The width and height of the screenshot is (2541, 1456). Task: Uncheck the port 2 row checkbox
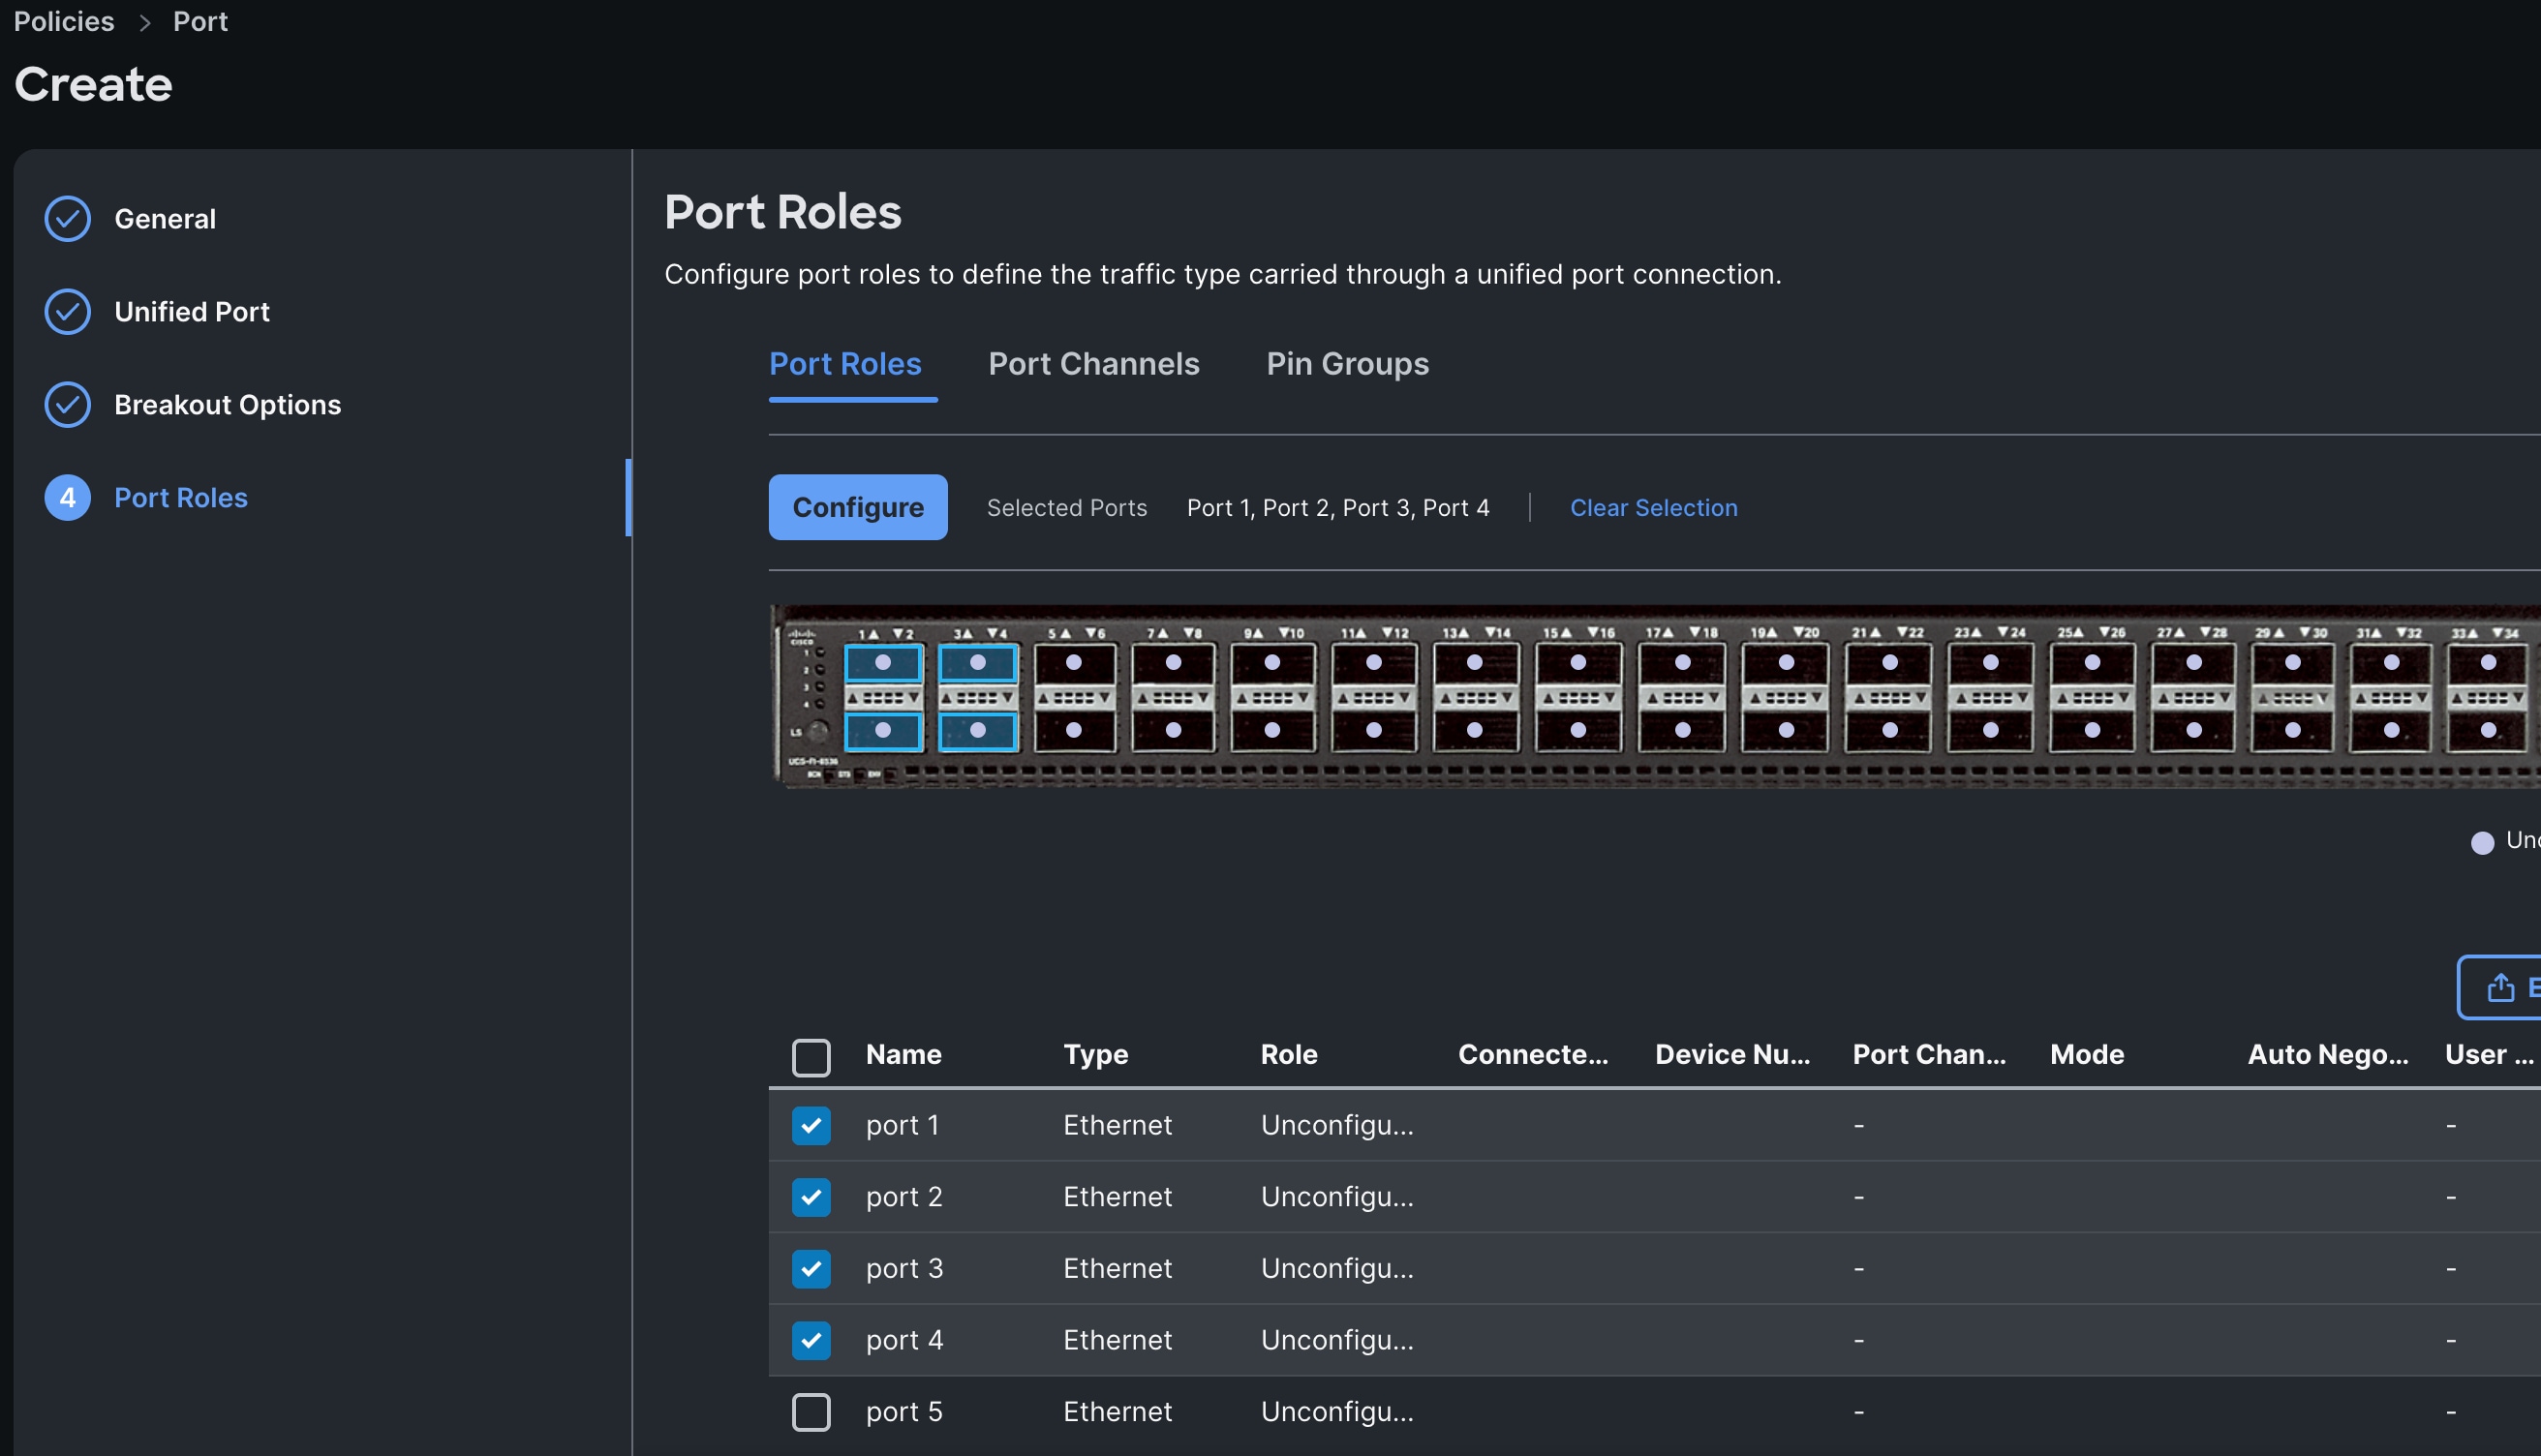tap(811, 1197)
